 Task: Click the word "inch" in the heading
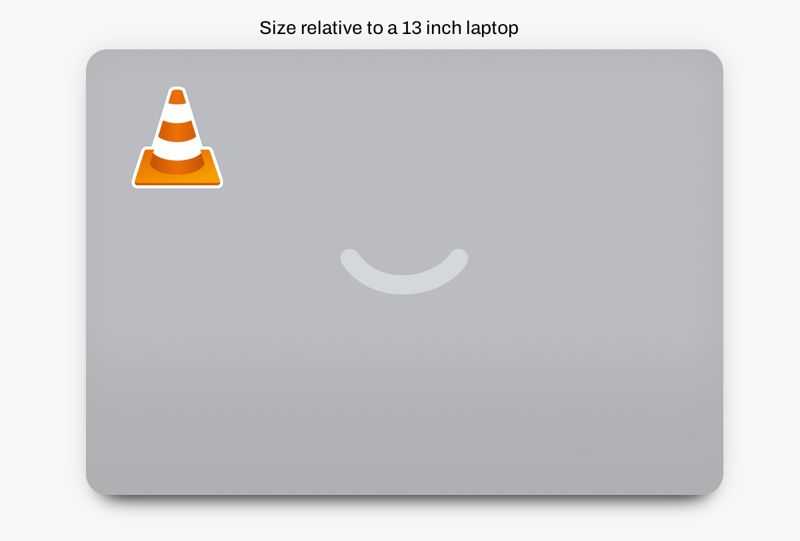pyautogui.click(x=443, y=28)
